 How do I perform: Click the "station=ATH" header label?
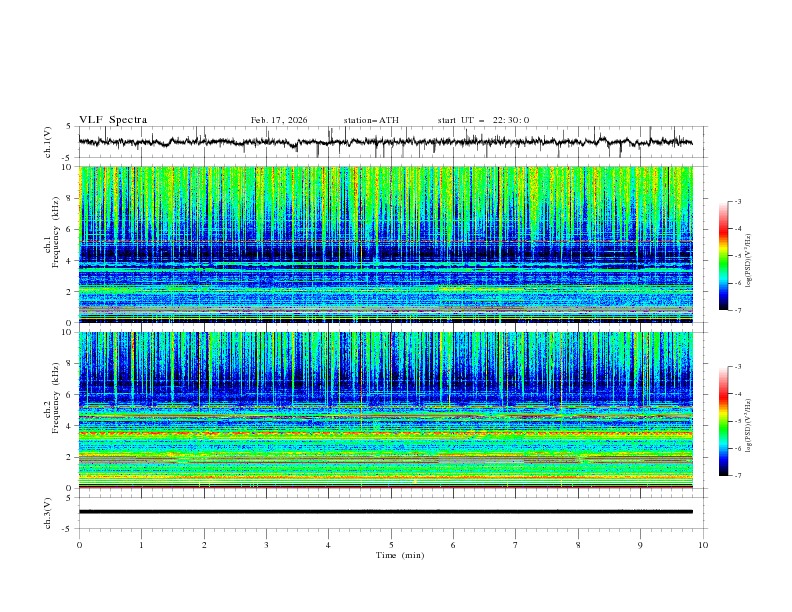coord(371,120)
